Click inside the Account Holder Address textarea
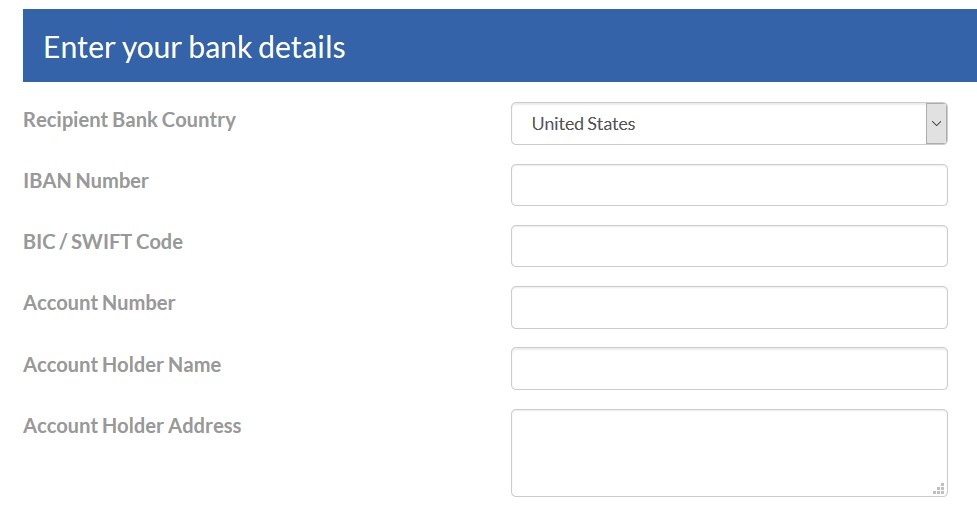Viewport: 977px width, 518px height. point(729,453)
